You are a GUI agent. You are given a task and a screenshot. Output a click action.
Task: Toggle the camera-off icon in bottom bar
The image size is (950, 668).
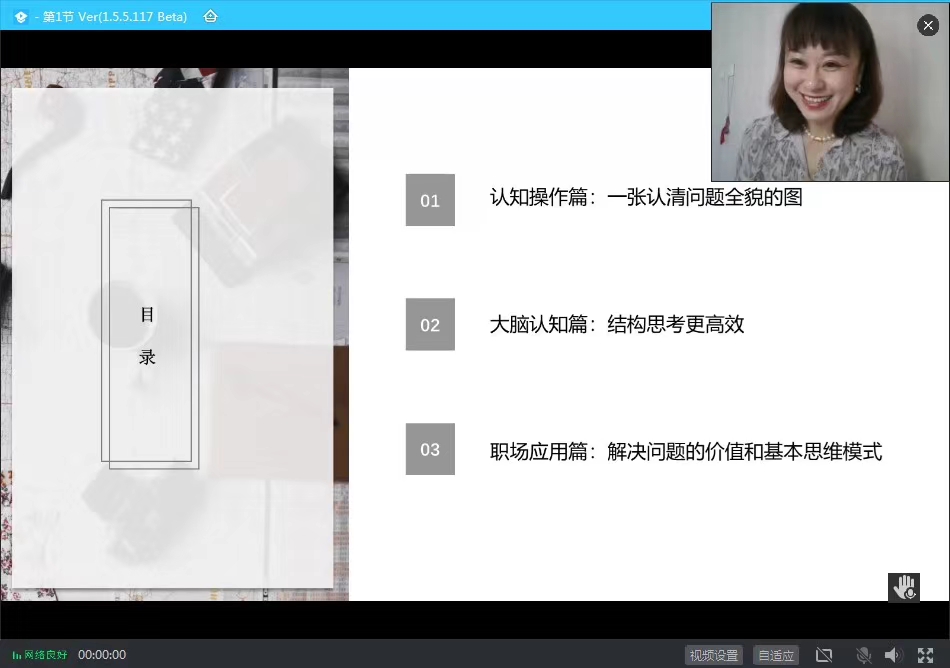(824, 655)
